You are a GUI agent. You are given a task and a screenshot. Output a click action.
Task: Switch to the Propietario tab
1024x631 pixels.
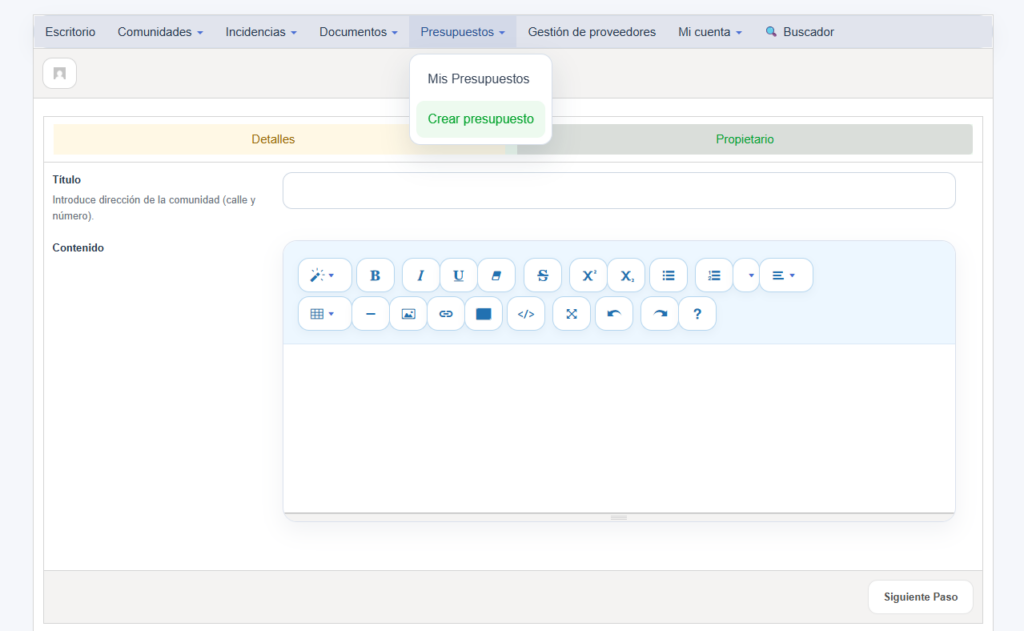tap(744, 139)
